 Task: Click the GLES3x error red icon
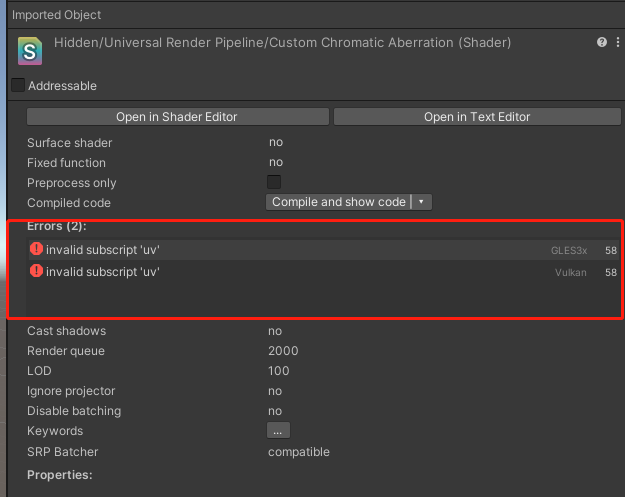coord(37,250)
